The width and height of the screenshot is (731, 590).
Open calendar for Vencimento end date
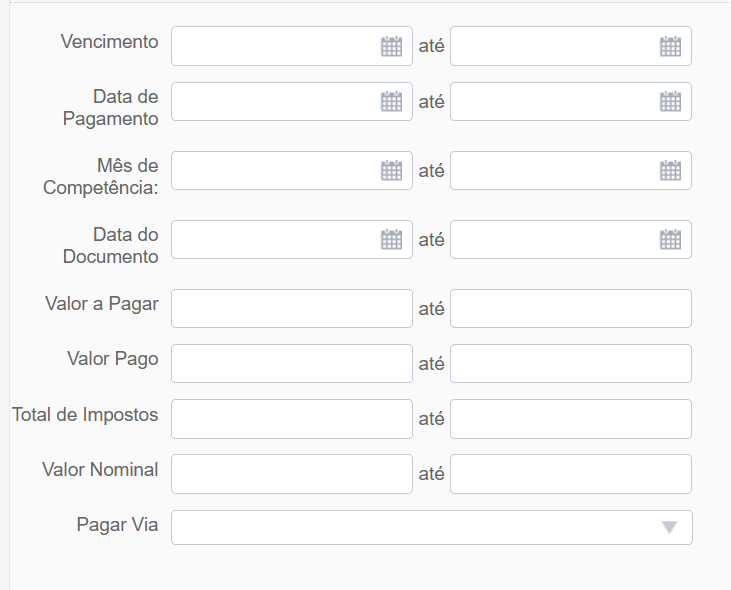point(670,46)
